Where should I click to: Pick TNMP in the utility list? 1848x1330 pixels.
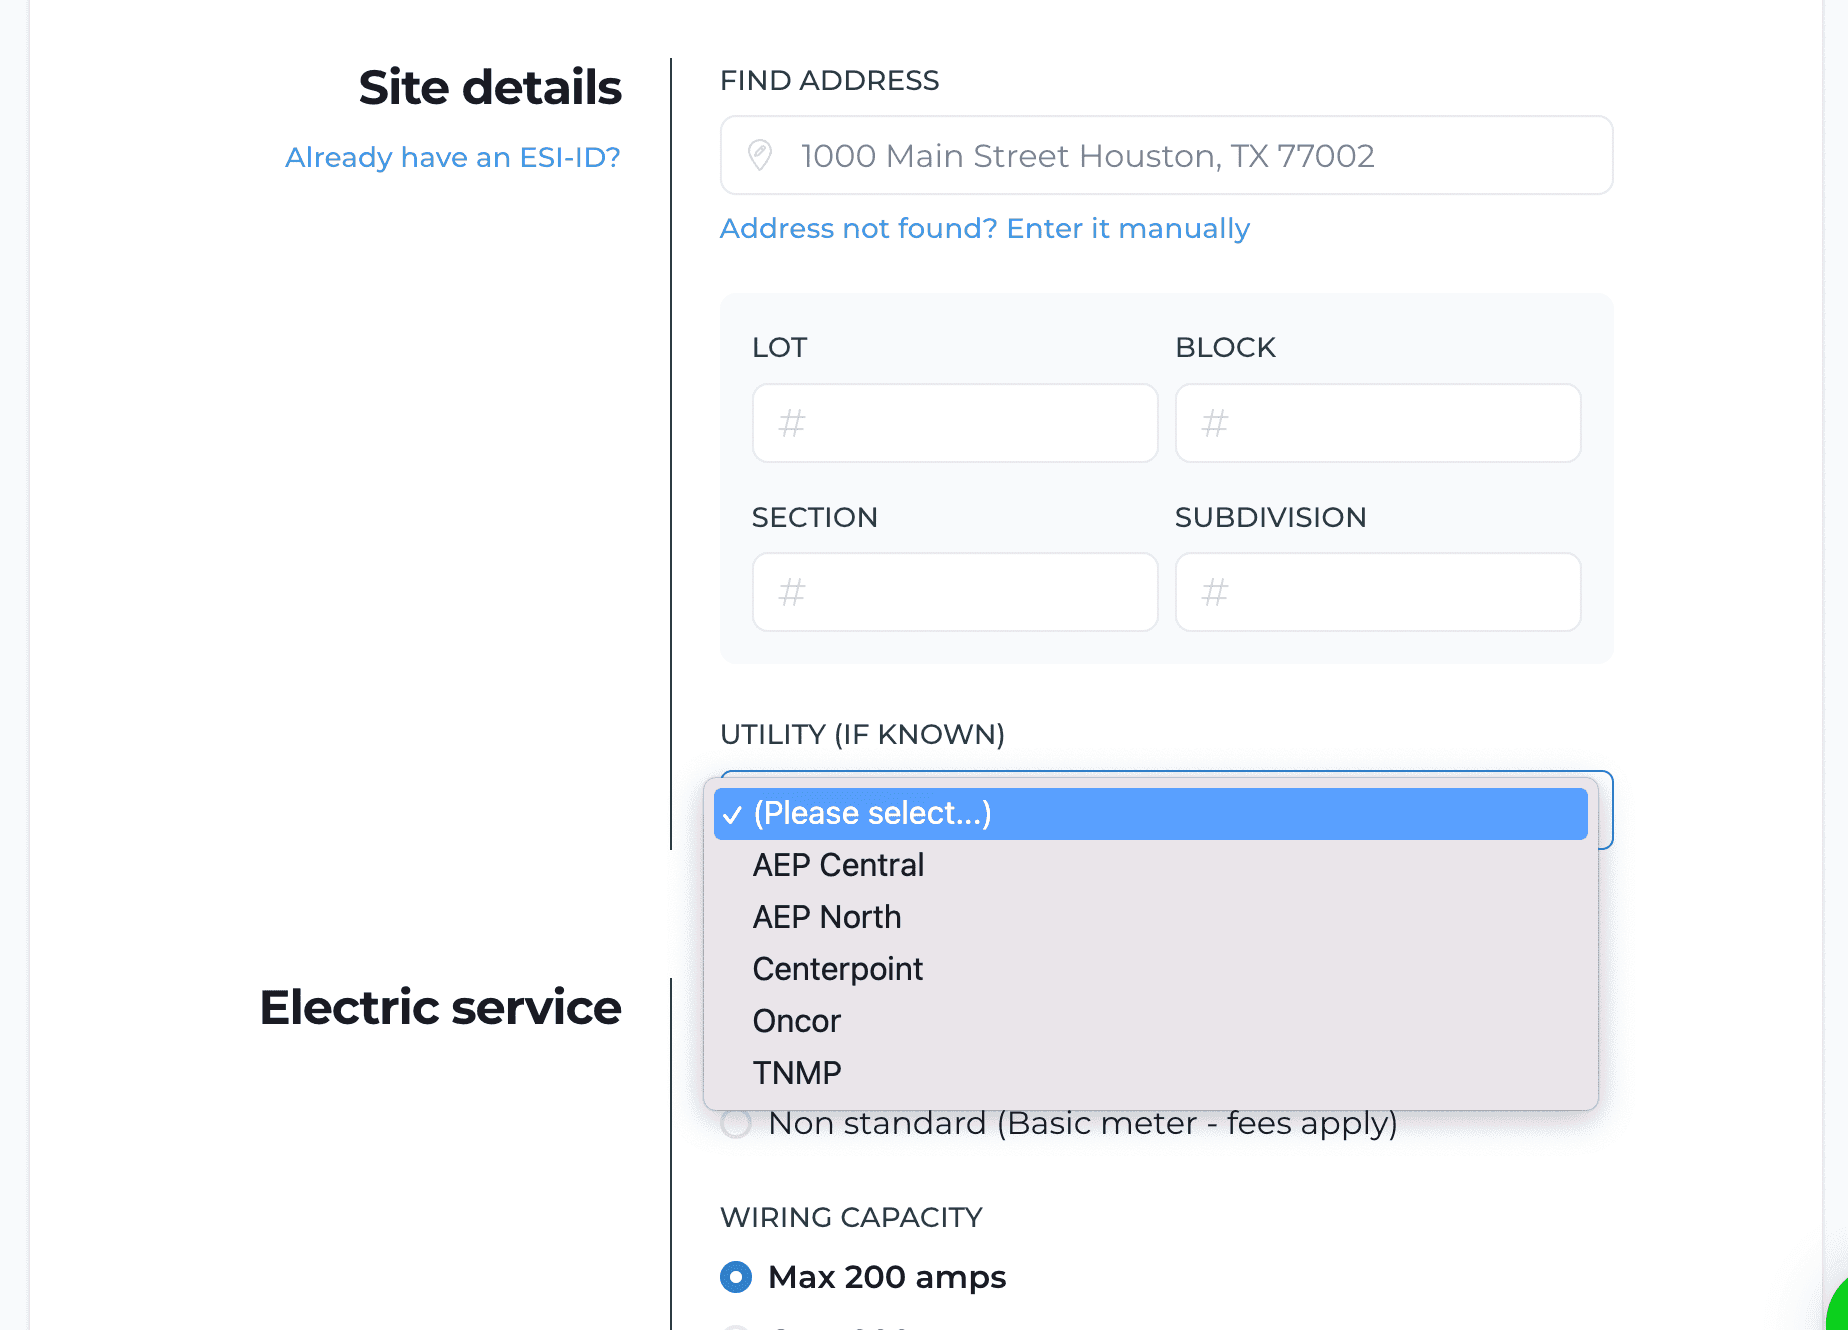click(797, 1073)
